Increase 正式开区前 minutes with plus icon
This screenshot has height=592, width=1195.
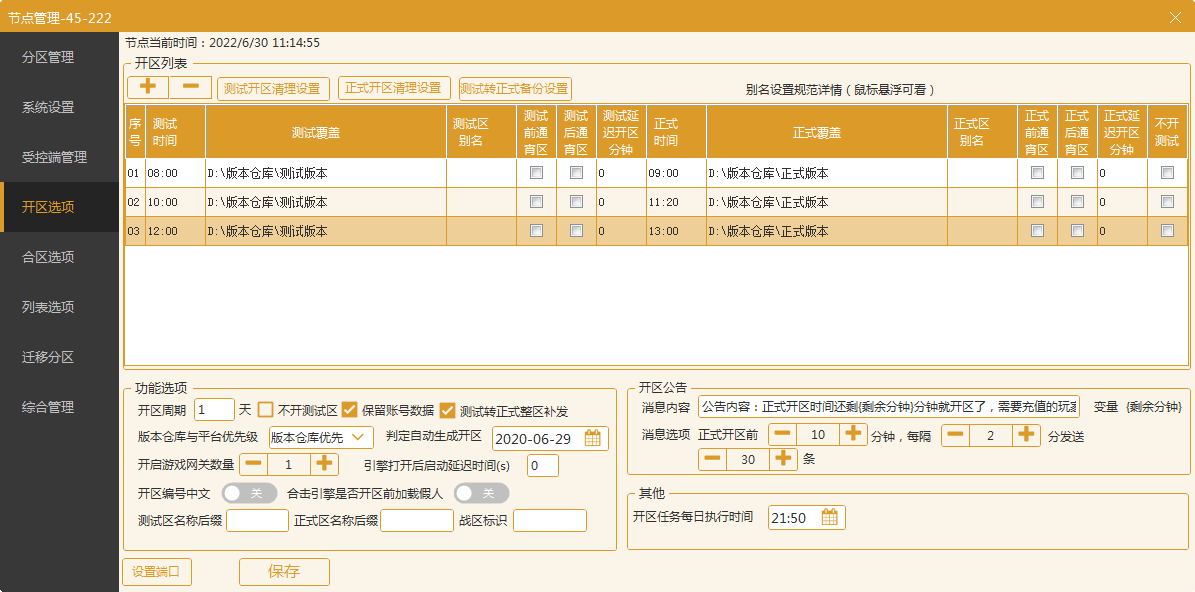tap(852, 434)
